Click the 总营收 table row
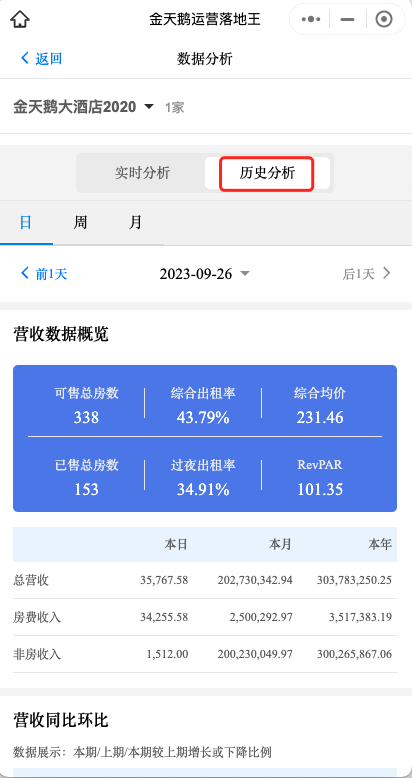This screenshot has height=778, width=412. [205, 580]
